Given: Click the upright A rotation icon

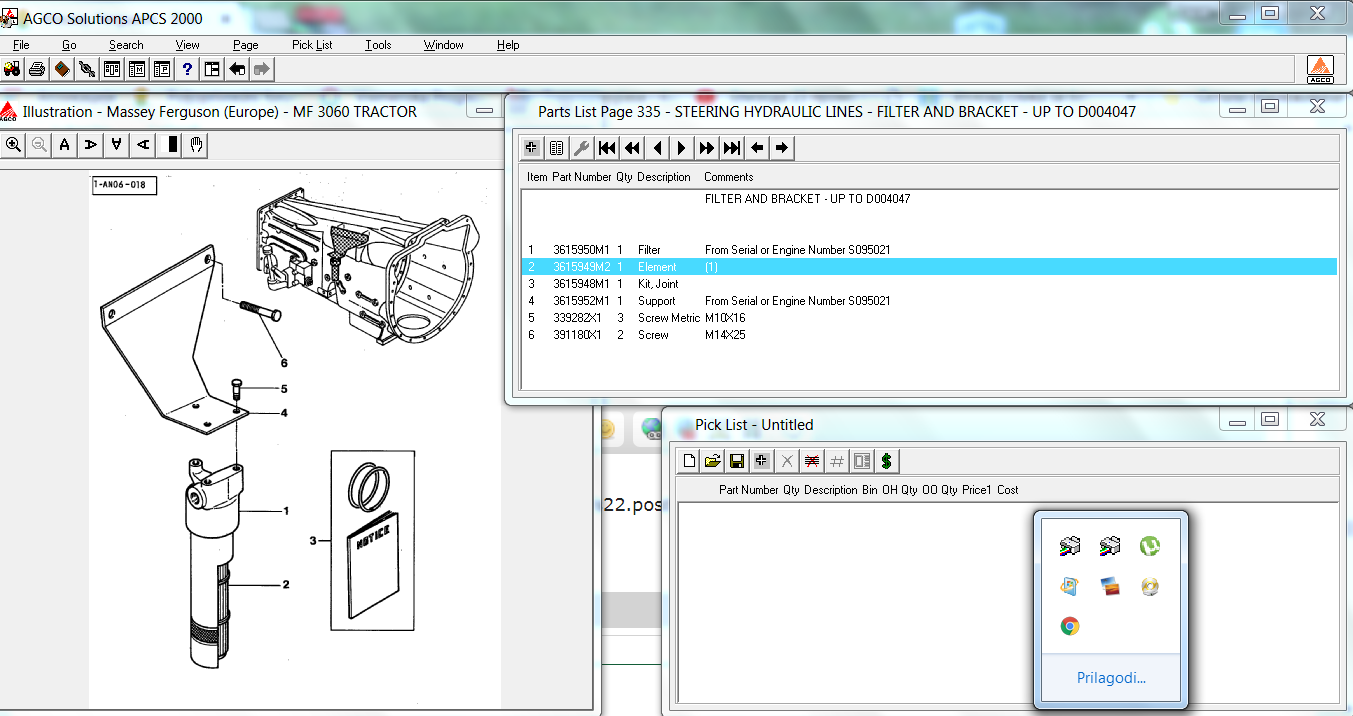Looking at the screenshot, I should [64, 145].
